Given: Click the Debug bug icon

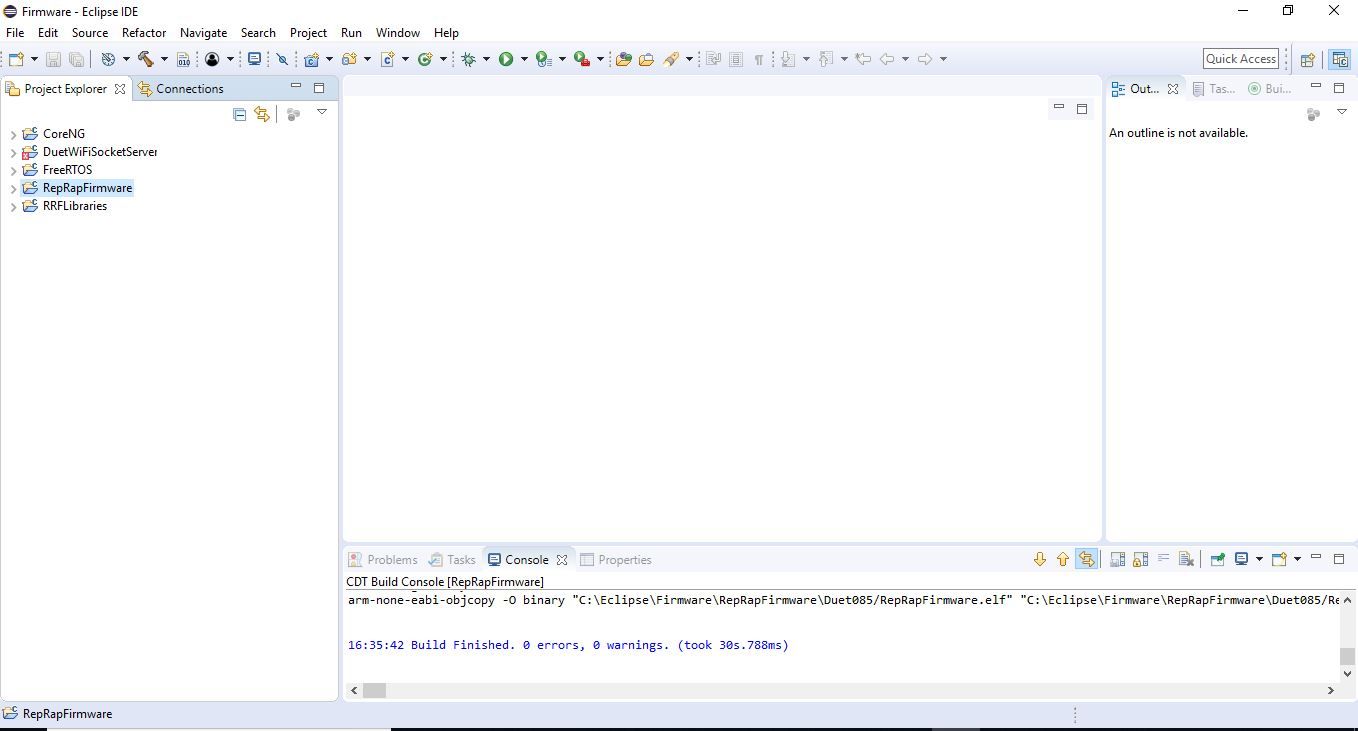Looking at the screenshot, I should click(x=468, y=59).
